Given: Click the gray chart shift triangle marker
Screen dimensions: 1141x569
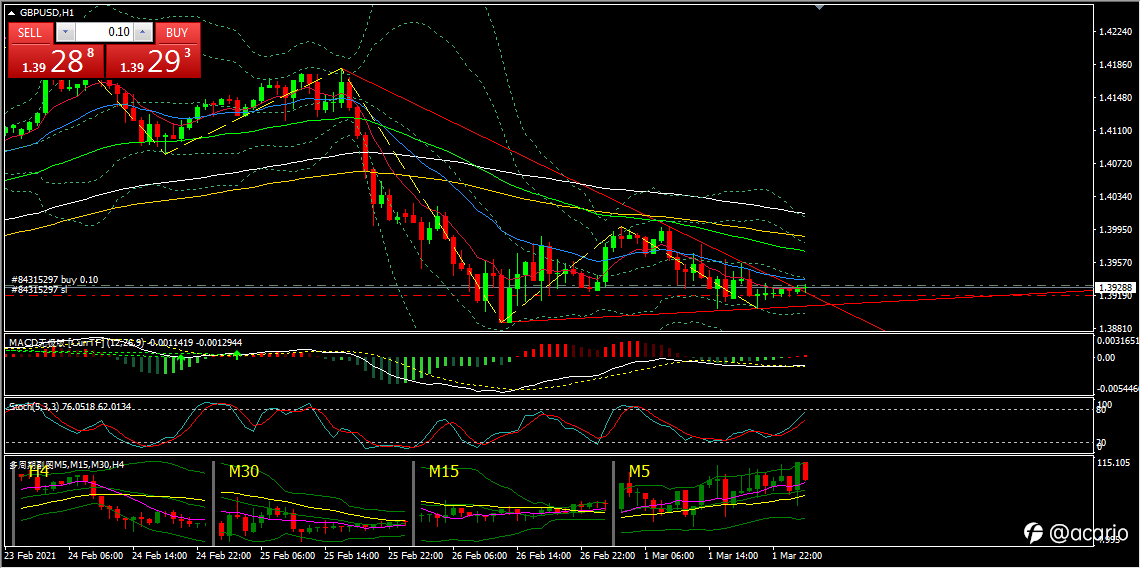Looking at the screenshot, I should 820,7.
